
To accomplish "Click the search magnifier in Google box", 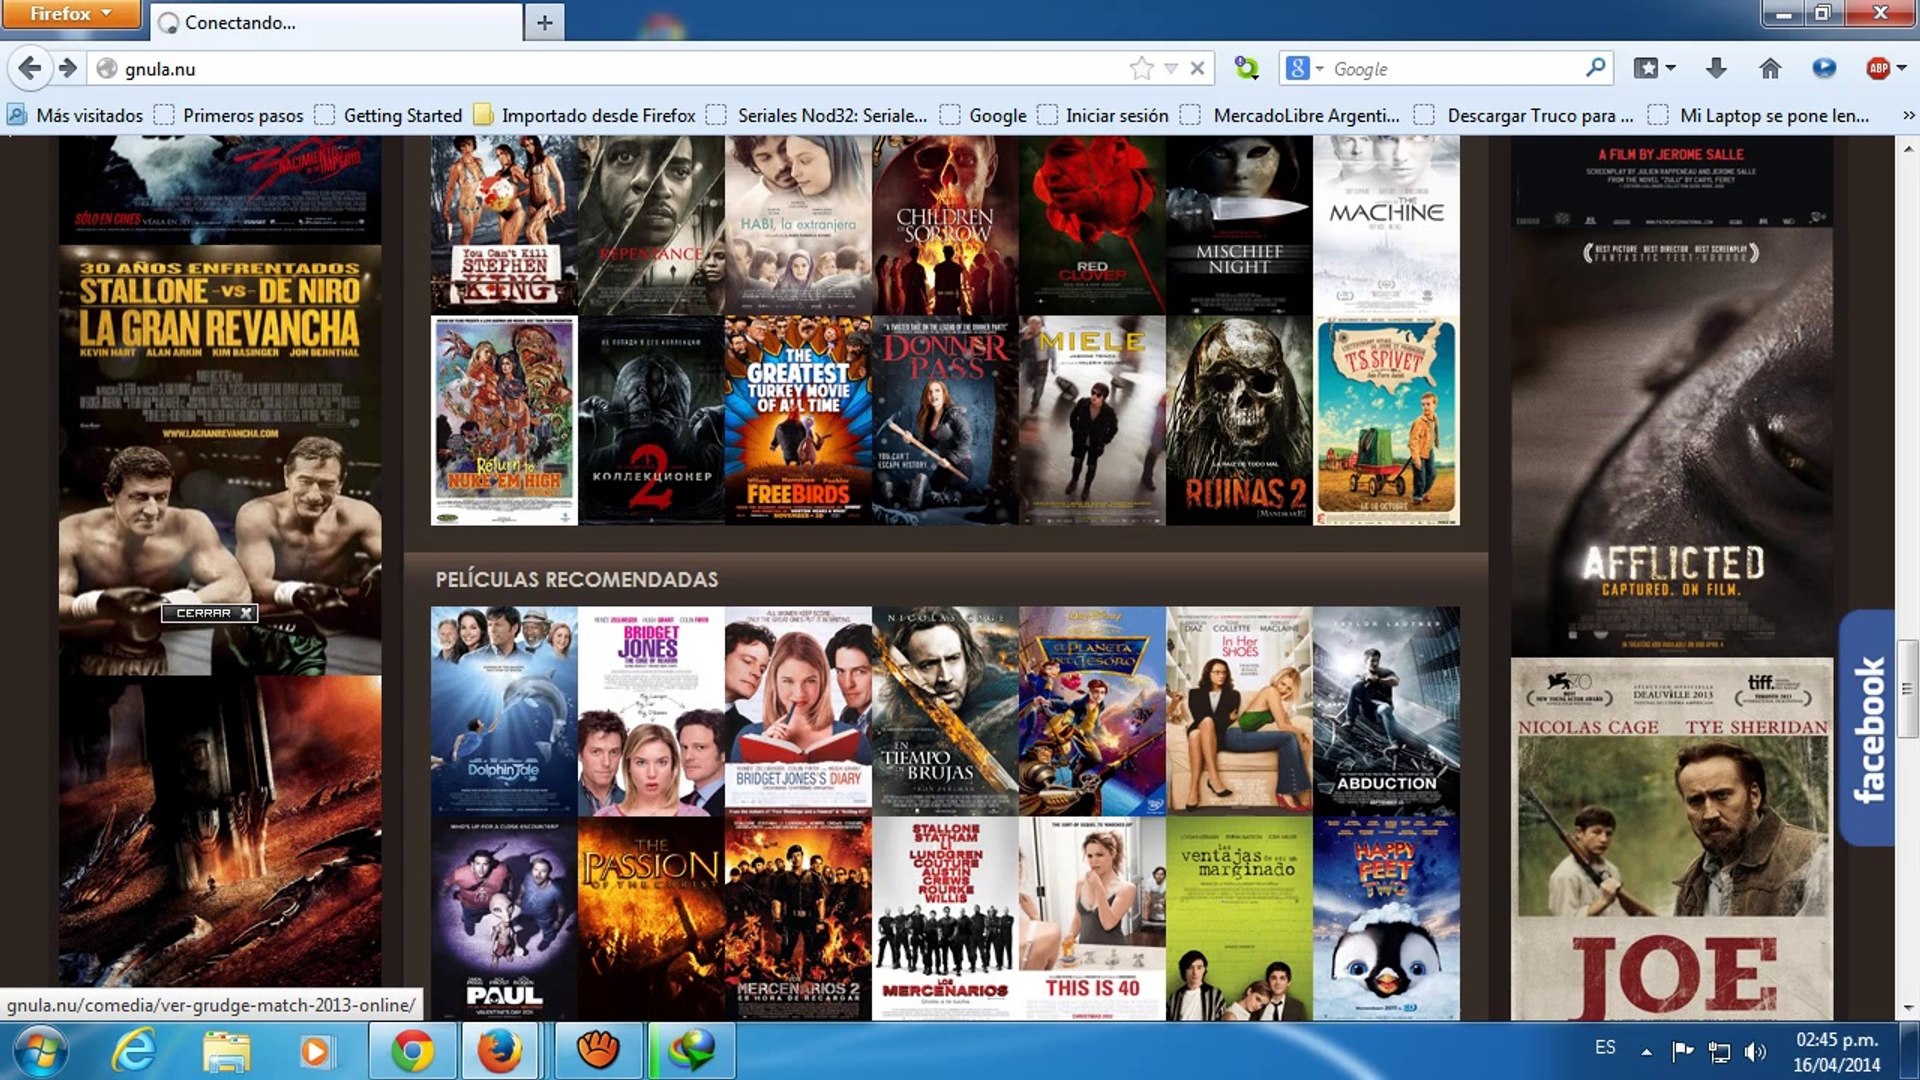I will (1595, 68).
